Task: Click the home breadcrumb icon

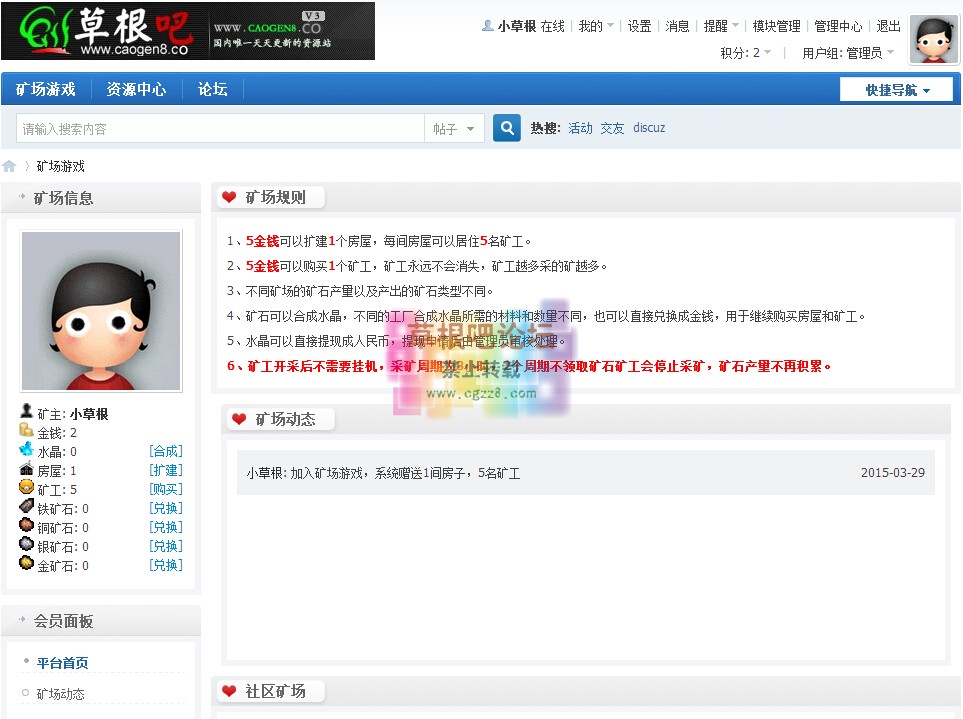Action: tap(10, 166)
